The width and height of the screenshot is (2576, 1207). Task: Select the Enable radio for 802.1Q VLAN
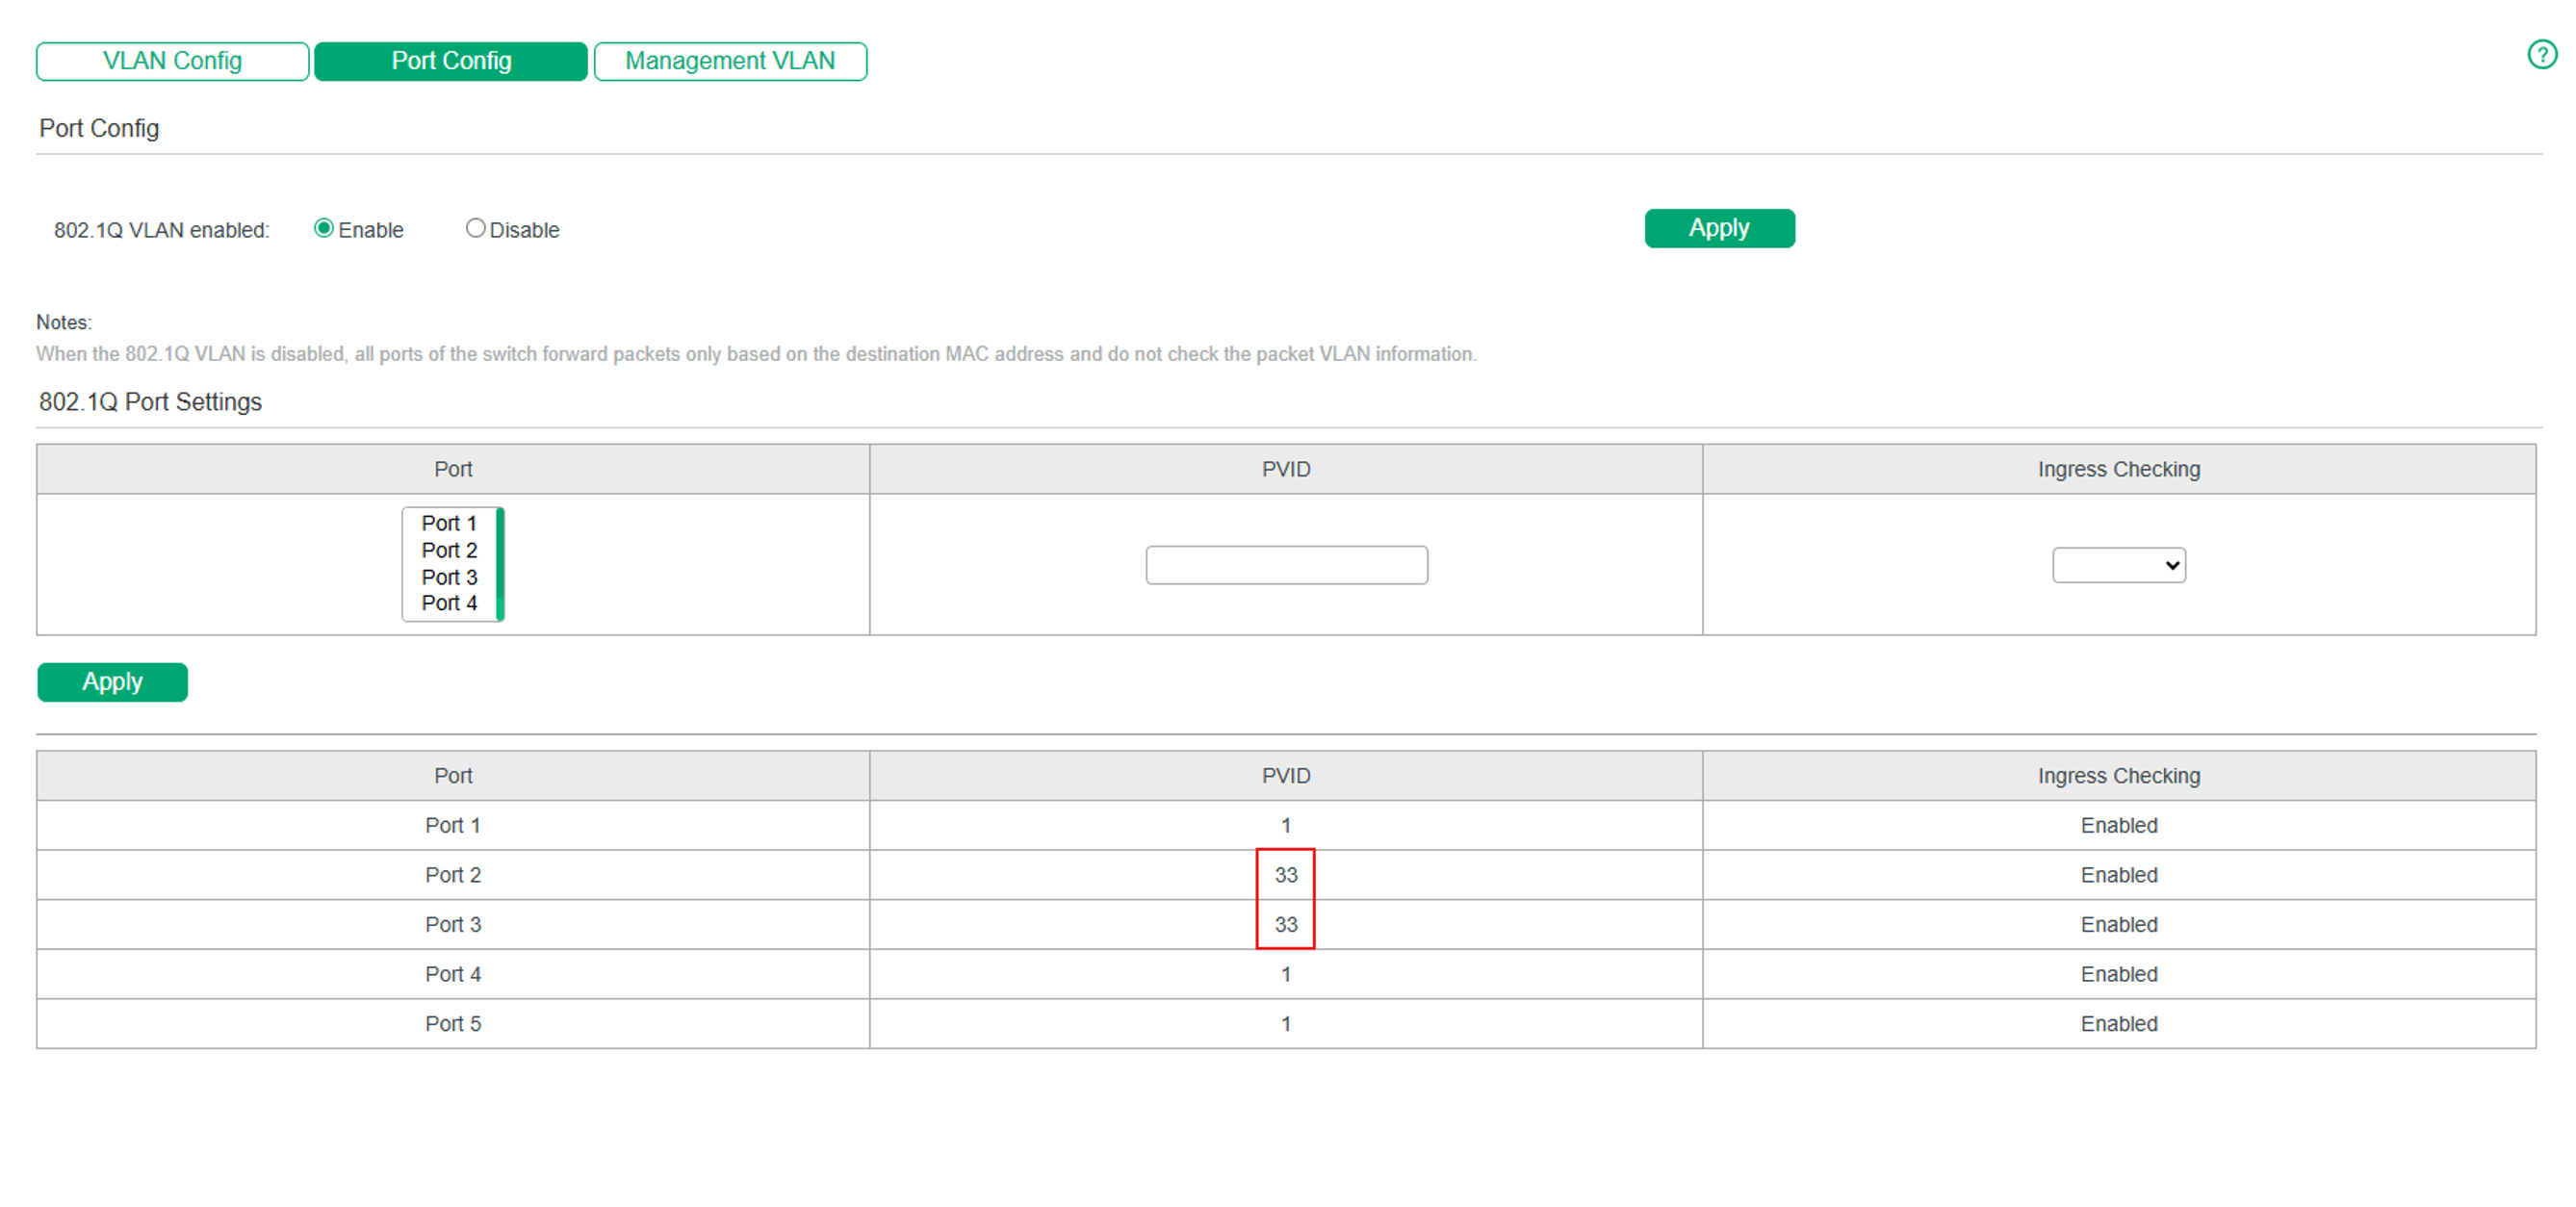pyautogui.click(x=323, y=229)
